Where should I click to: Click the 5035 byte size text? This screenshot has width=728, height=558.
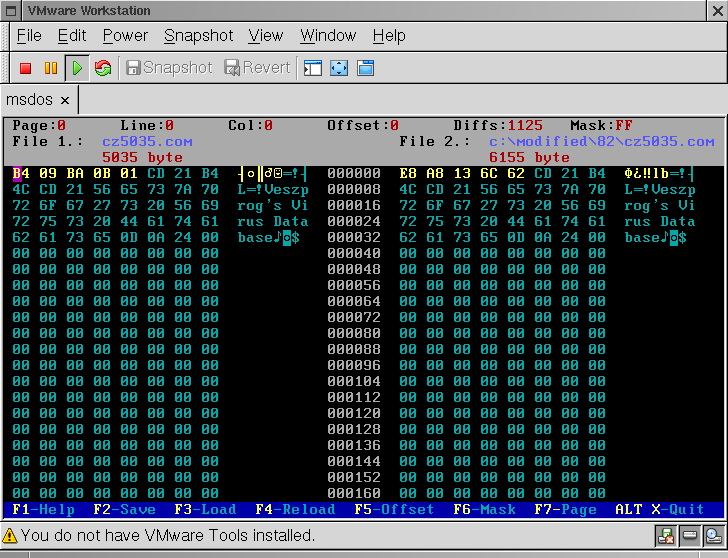tap(142, 157)
